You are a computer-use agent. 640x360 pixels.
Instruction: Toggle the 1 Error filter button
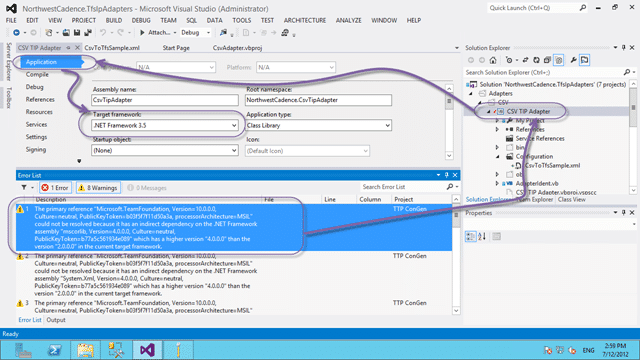click(x=55, y=188)
